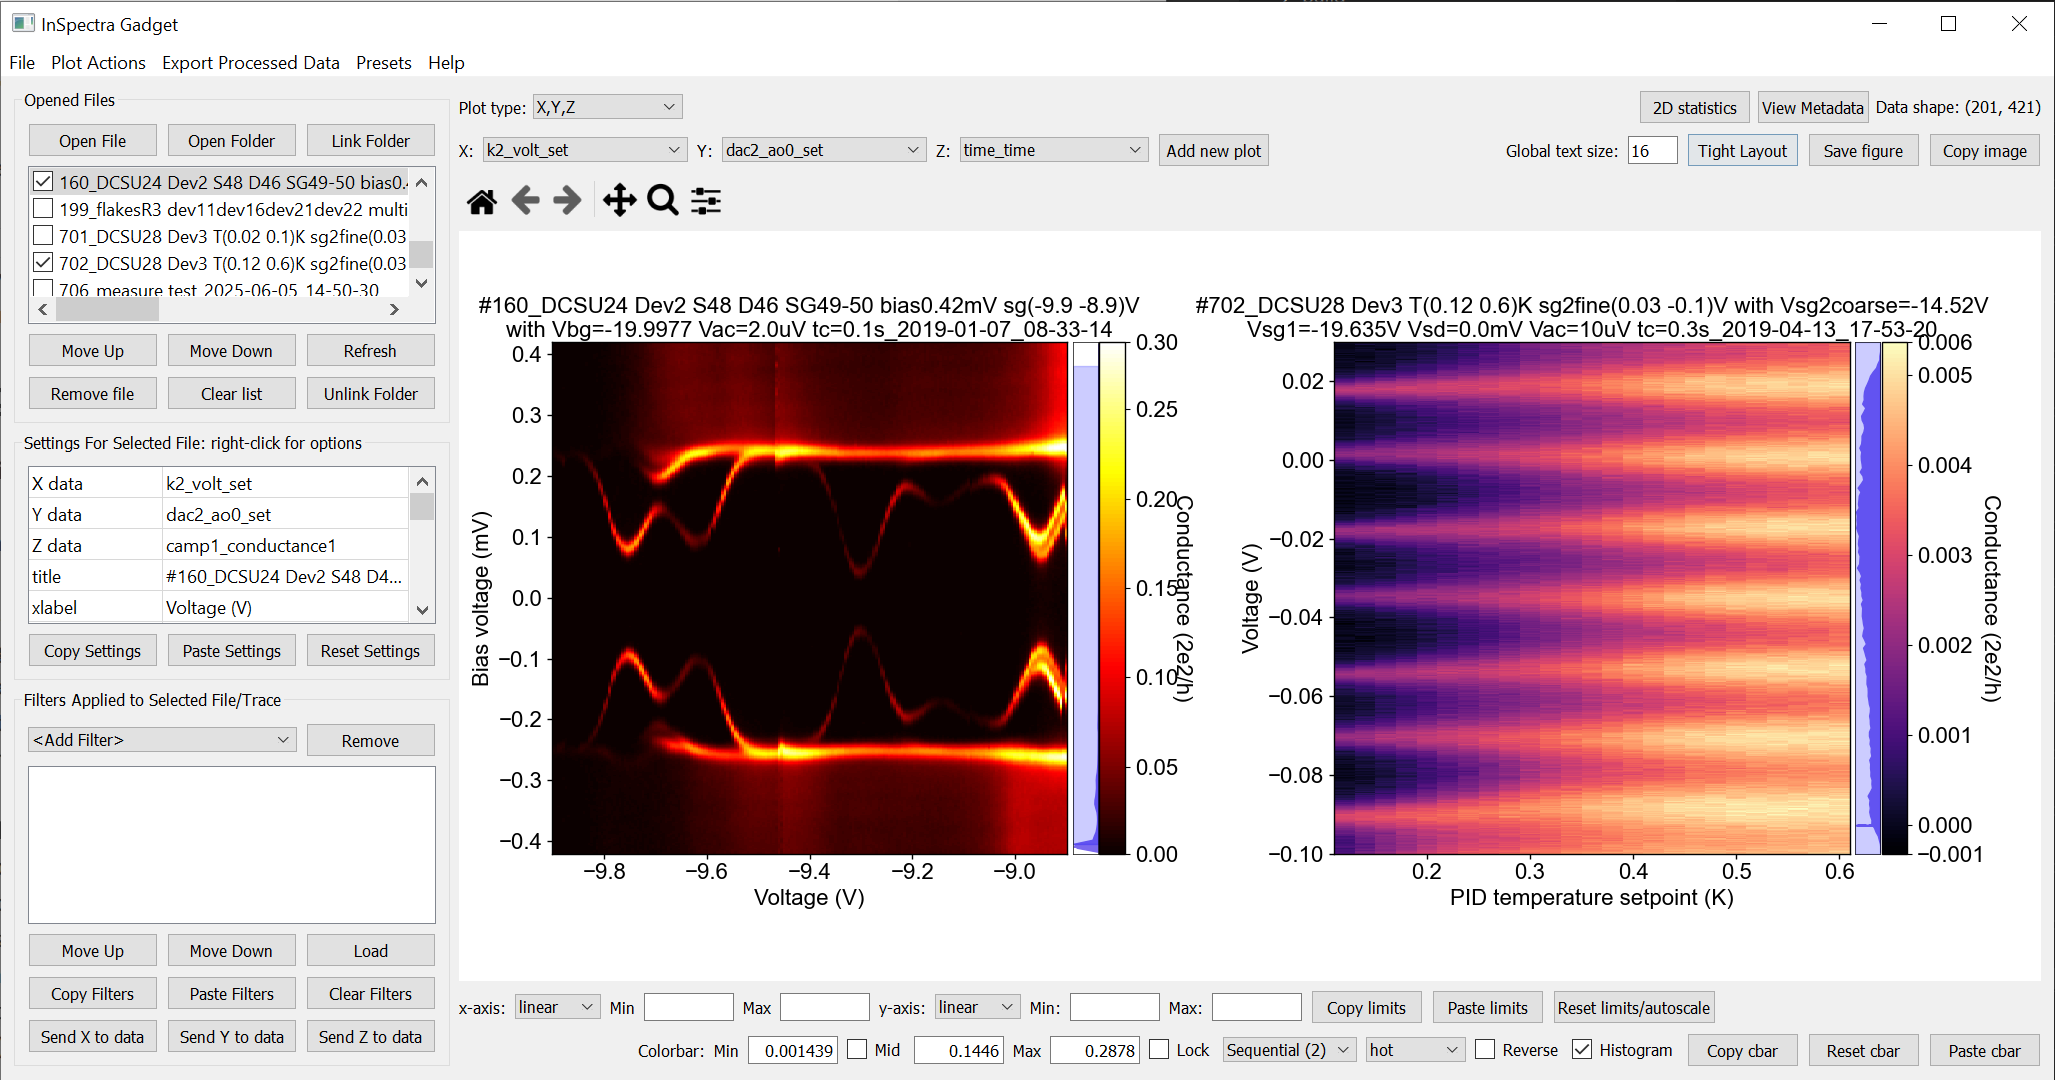2055x1080 pixels.
Task: Select the Zoom magnifier tool
Action: [x=662, y=201]
